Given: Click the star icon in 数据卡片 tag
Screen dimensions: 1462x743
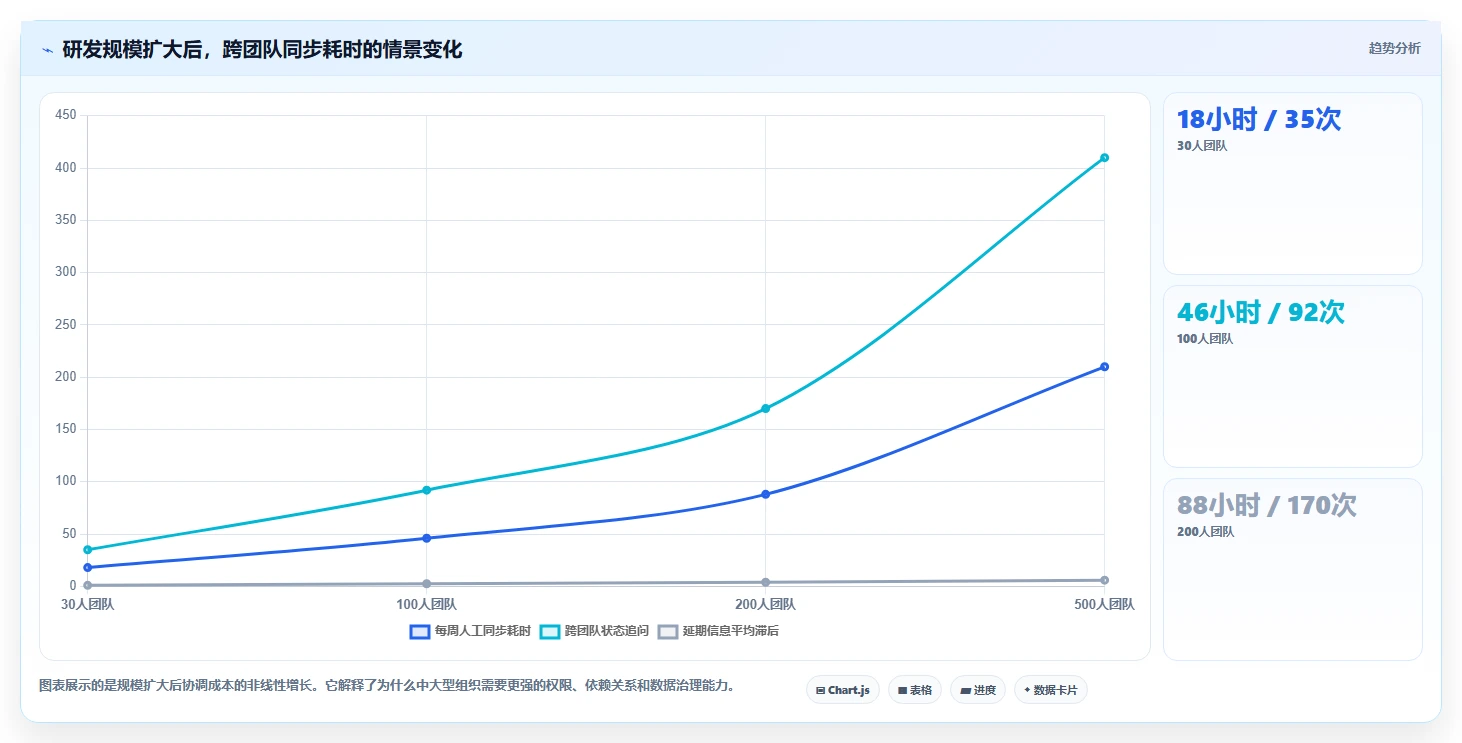Looking at the screenshot, I should point(1027,690).
